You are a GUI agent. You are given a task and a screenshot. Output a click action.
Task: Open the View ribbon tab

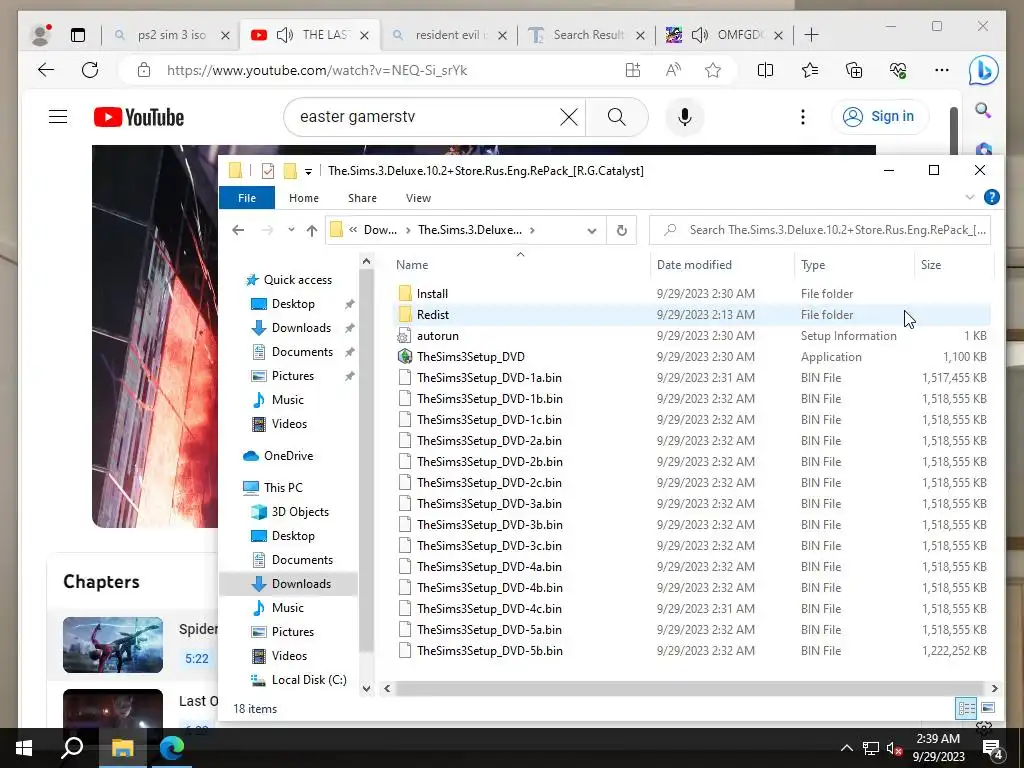(418, 198)
